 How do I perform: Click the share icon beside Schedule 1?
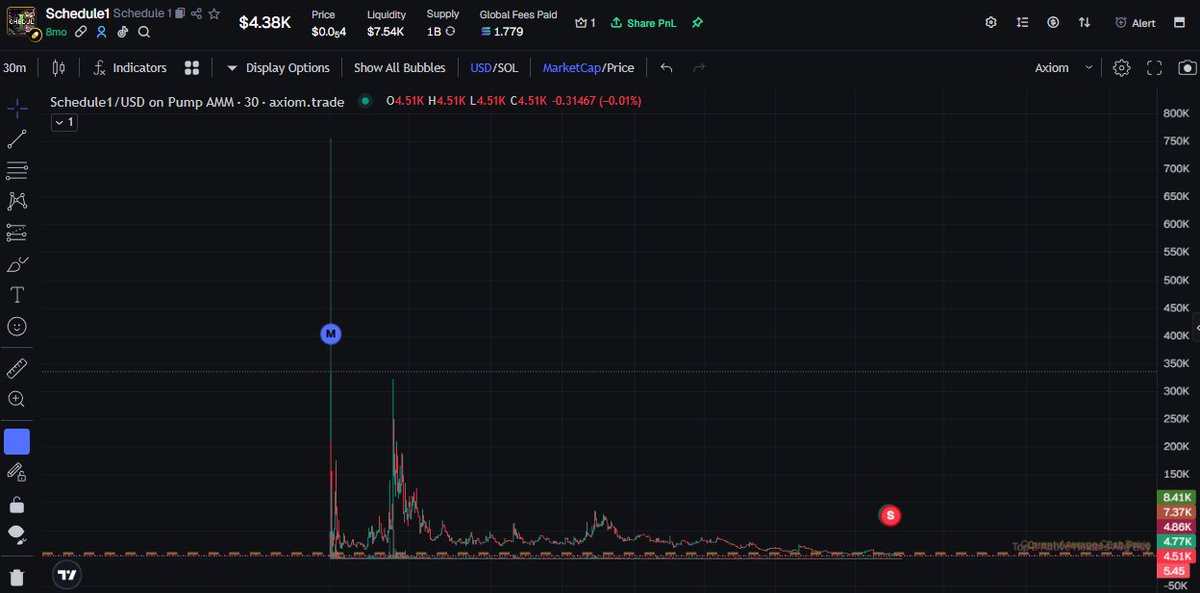tap(196, 14)
